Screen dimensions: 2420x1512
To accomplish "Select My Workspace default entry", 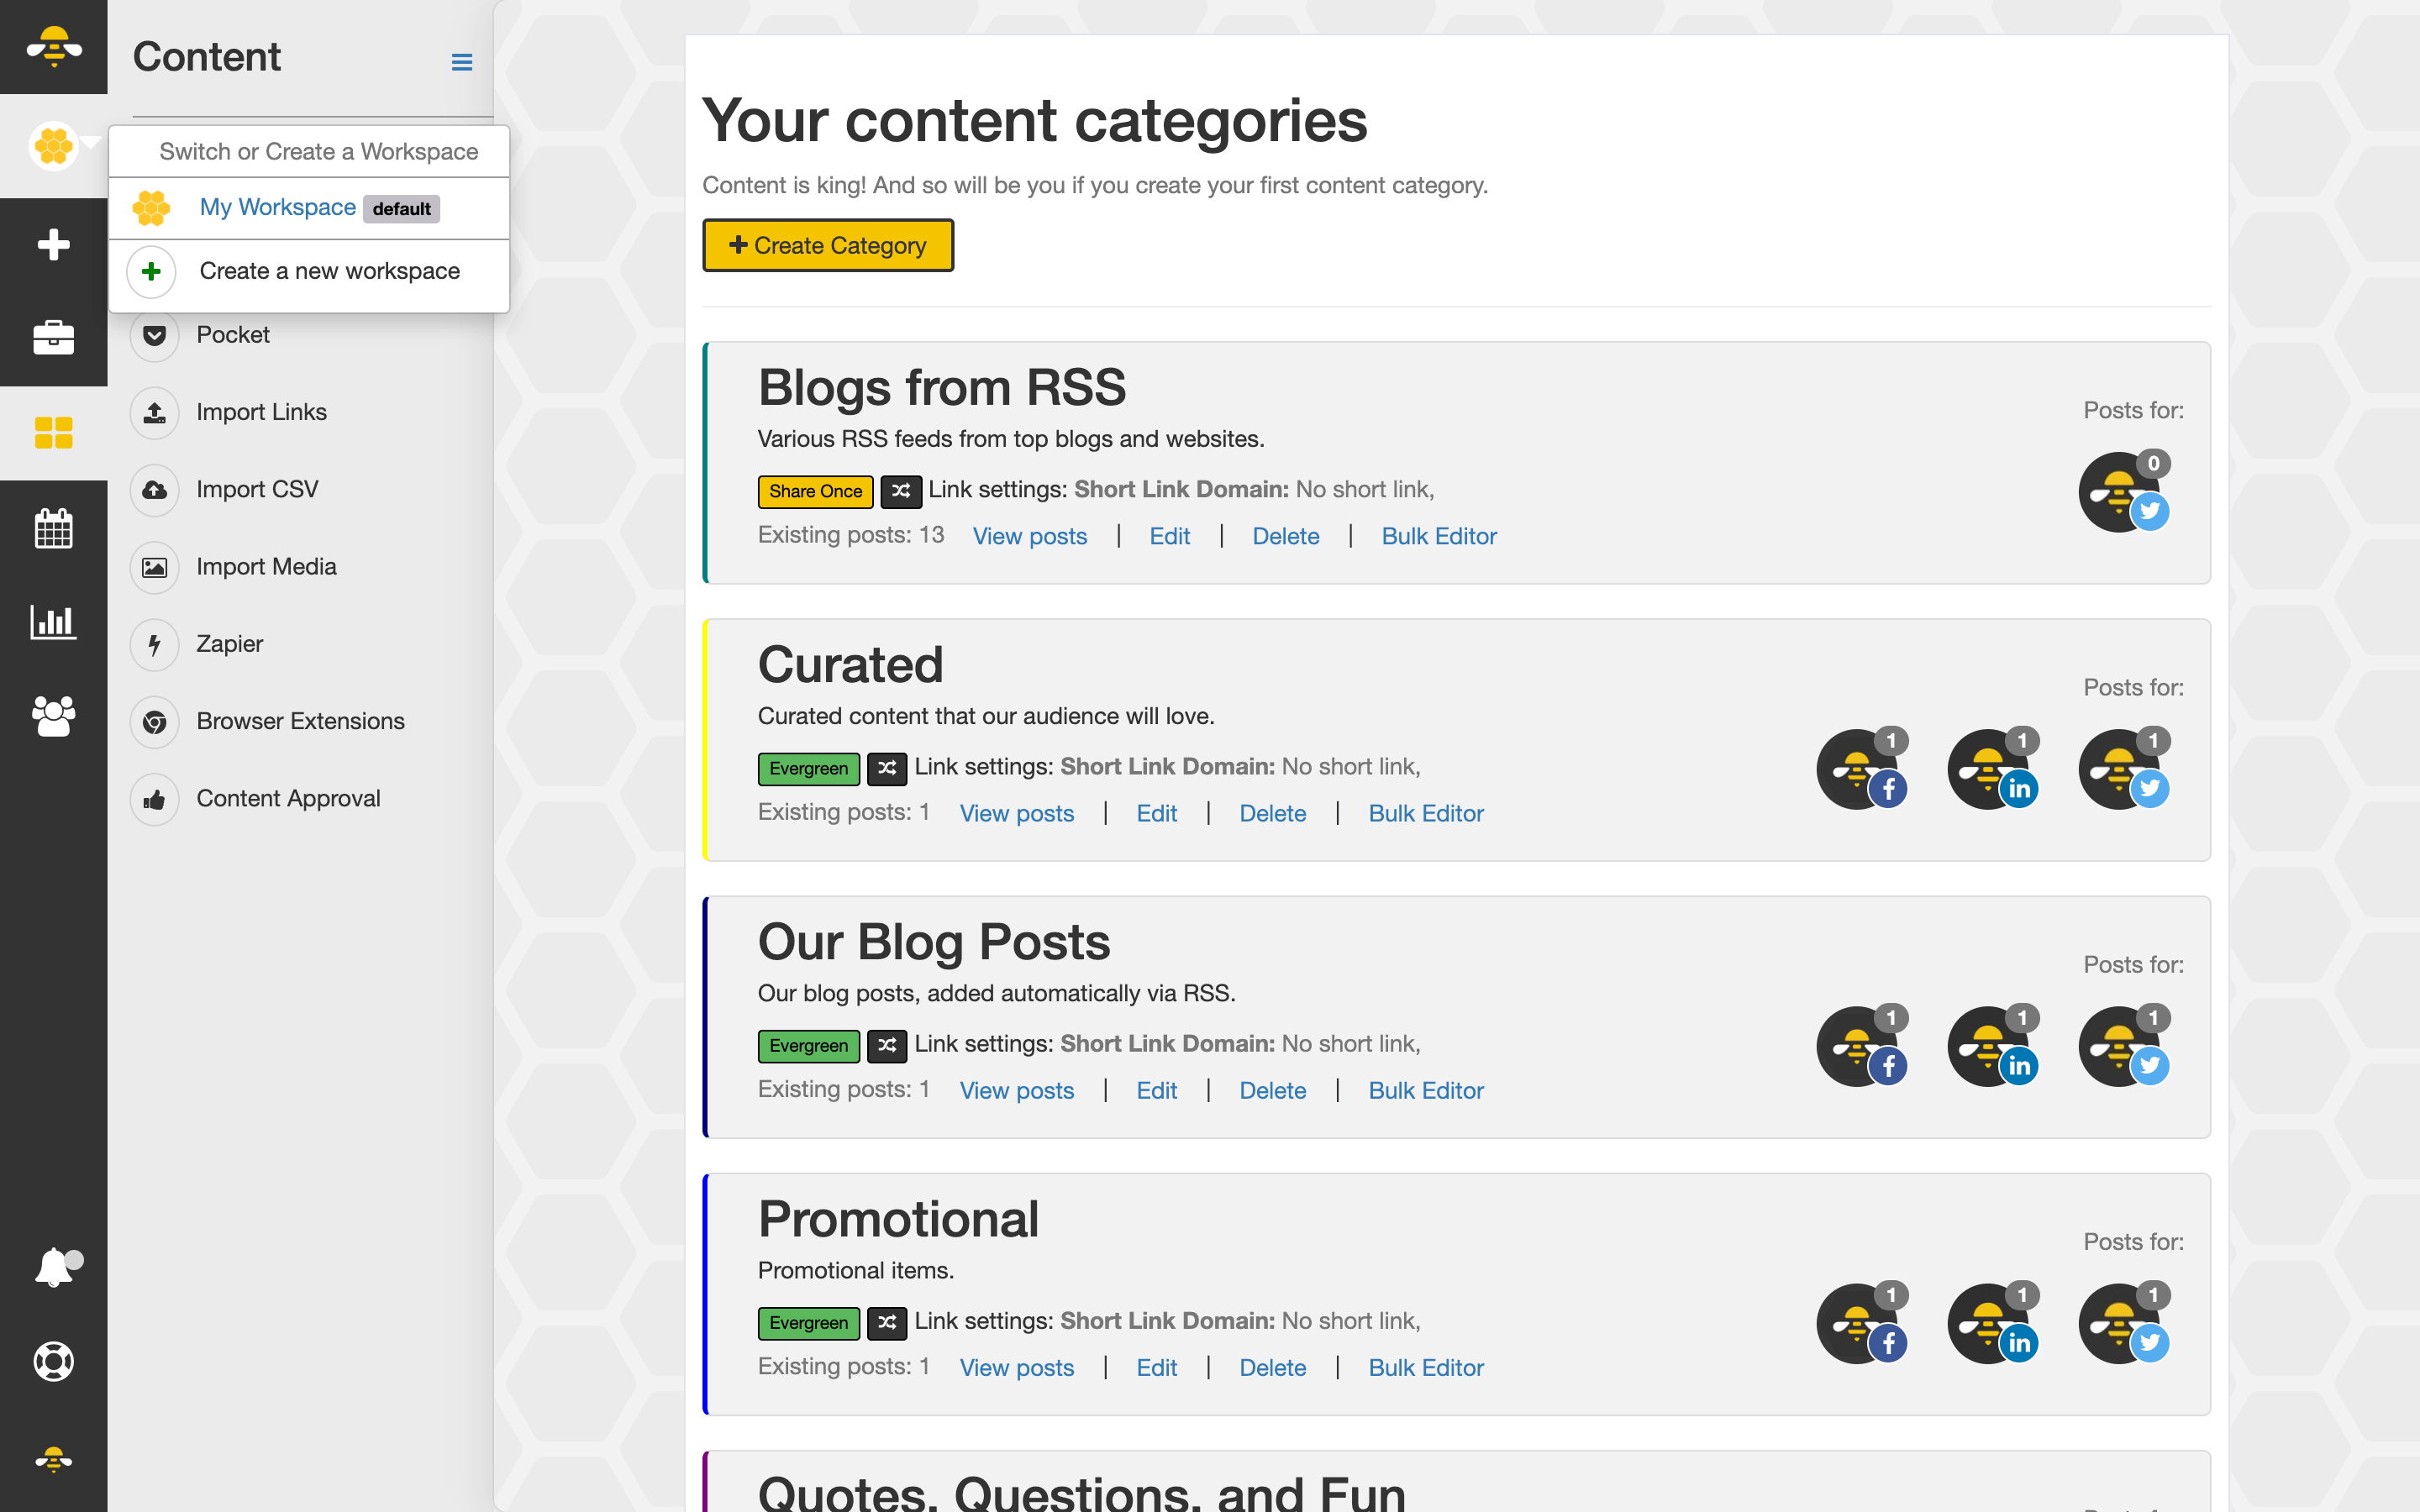I will [278, 207].
